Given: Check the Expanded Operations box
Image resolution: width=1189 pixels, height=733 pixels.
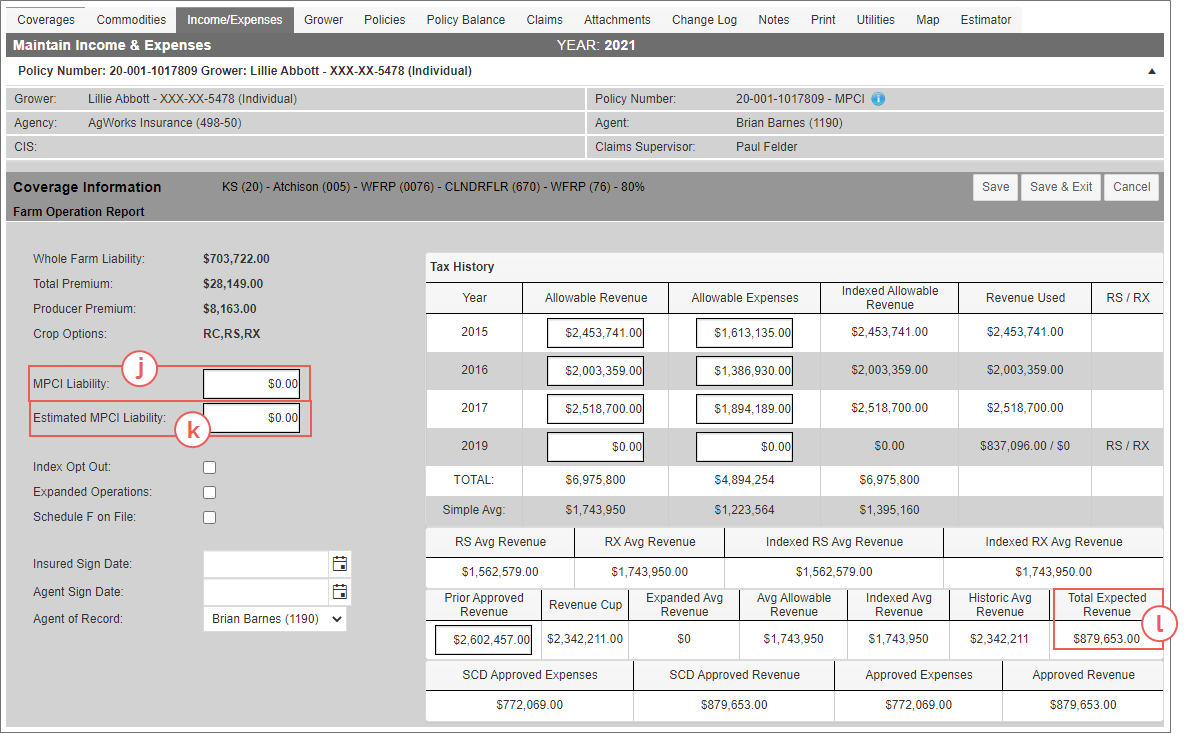Looking at the screenshot, I should [210, 492].
